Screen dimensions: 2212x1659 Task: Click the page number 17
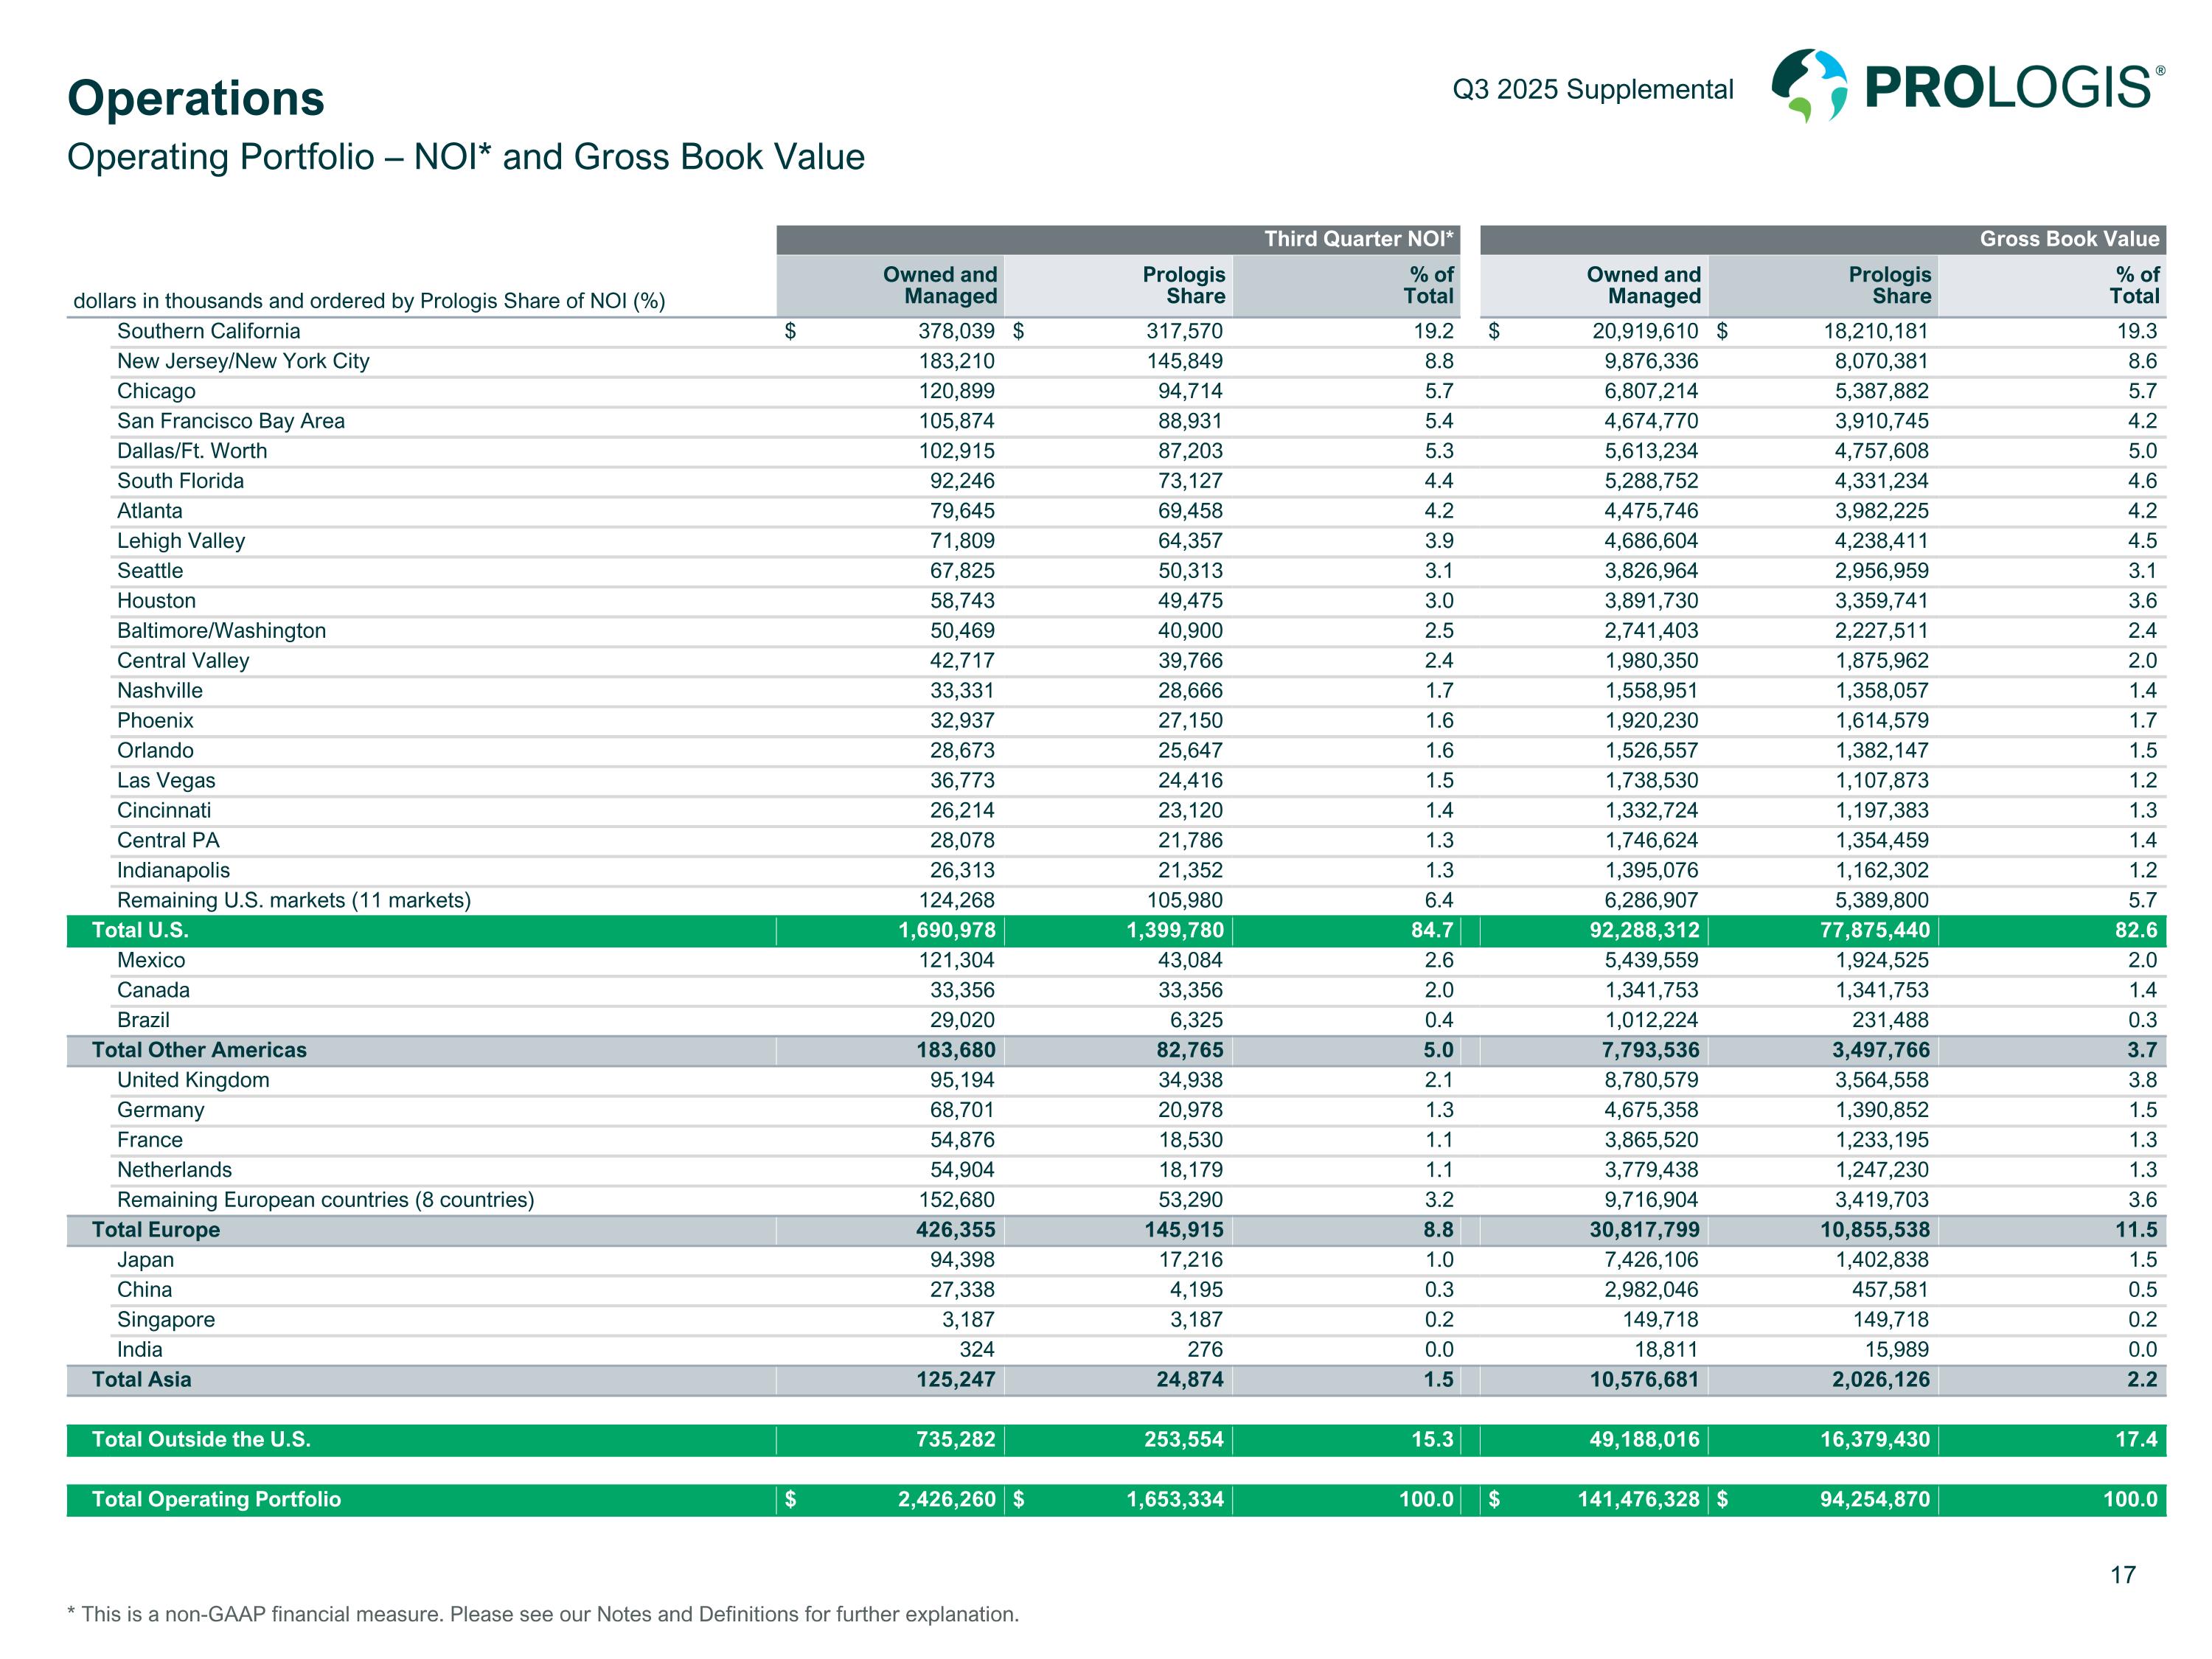click(x=2122, y=1575)
